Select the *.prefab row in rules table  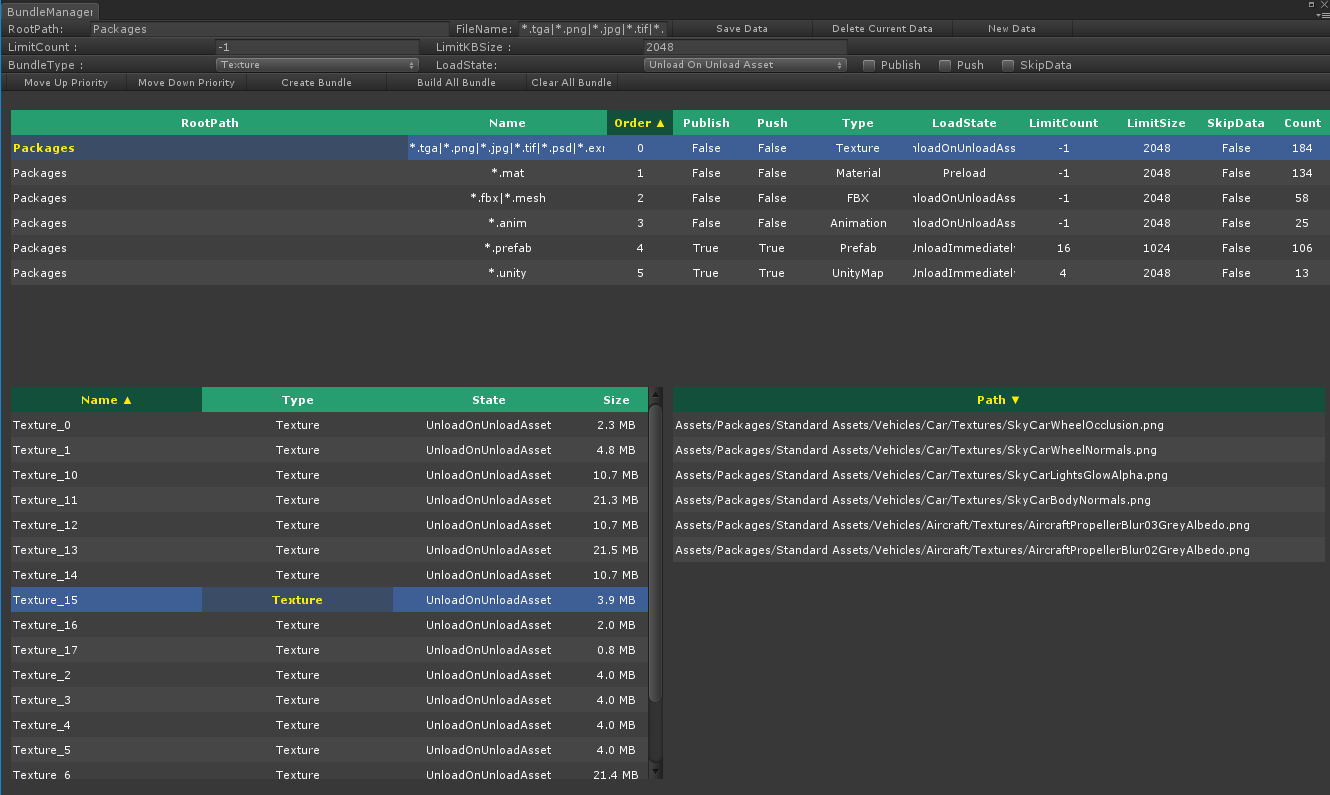tap(507, 248)
